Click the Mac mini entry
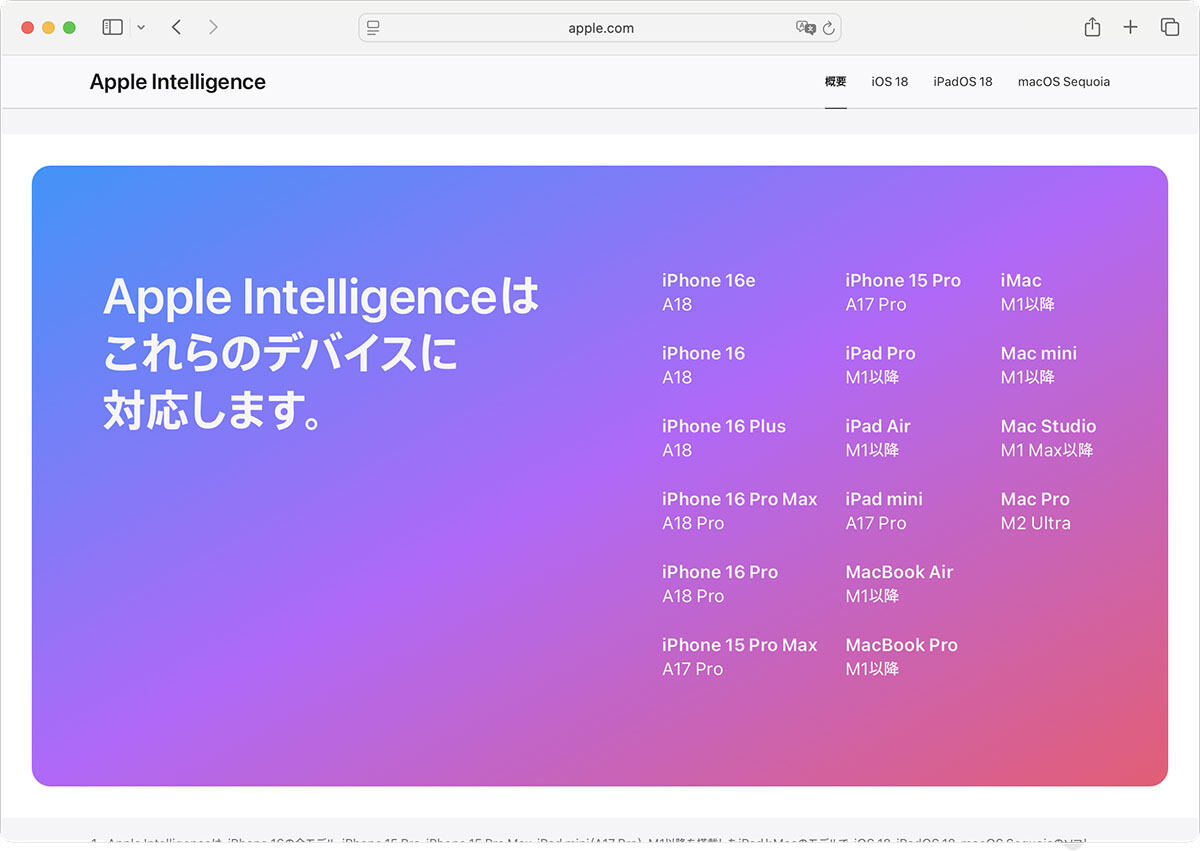Image resolution: width=1200 pixels, height=851 pixels. pos(1039,354)
